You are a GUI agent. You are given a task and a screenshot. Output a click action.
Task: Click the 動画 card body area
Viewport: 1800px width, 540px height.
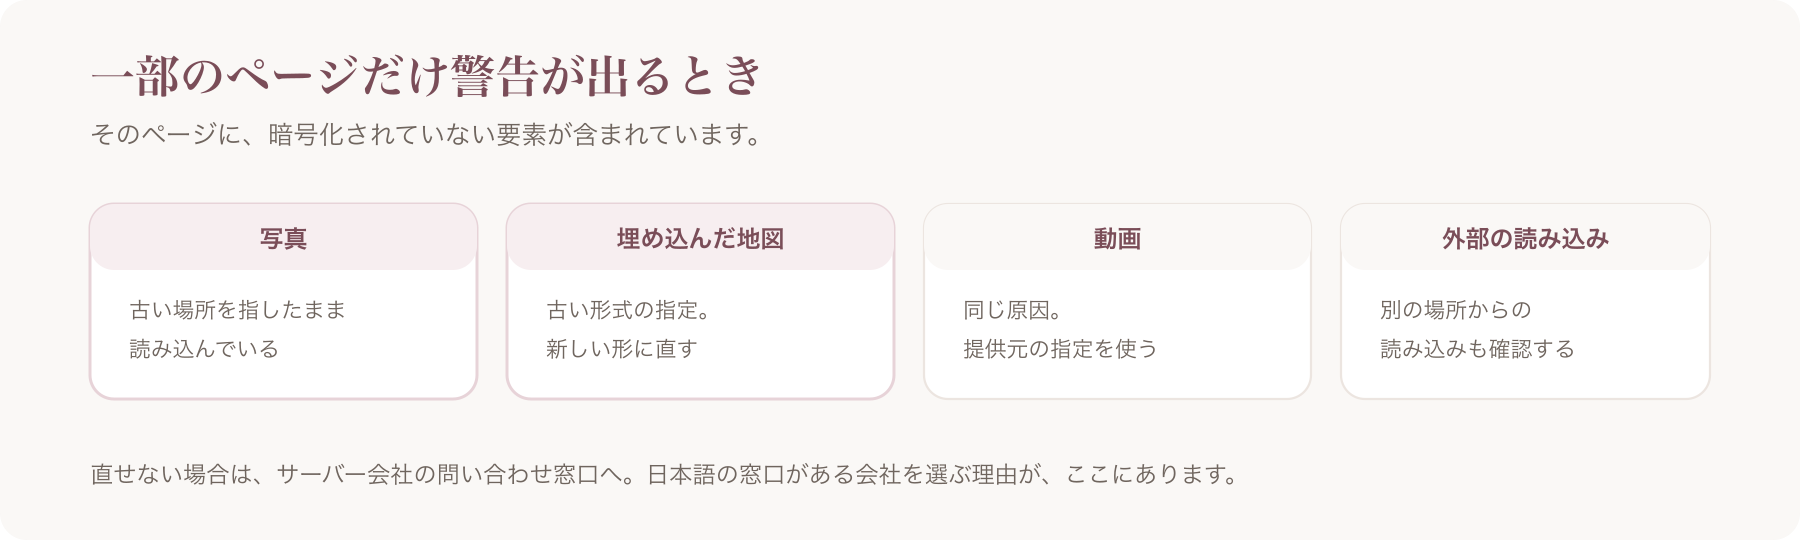pos(1117,333)
